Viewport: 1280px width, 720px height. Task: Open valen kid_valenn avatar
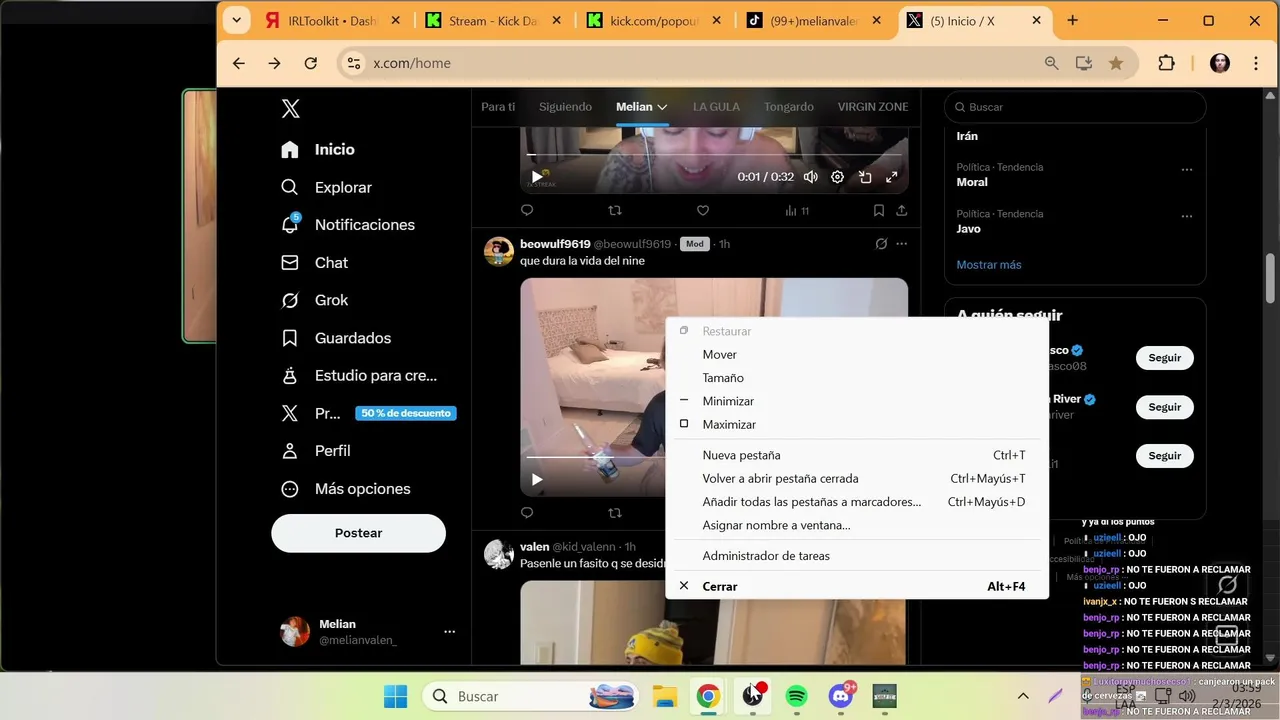499,554
